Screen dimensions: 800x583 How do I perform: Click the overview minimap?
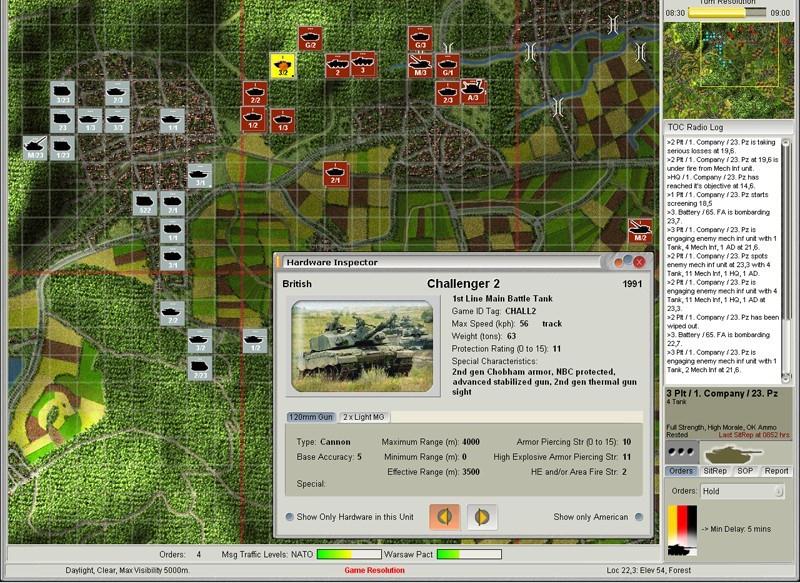point(730,65)
